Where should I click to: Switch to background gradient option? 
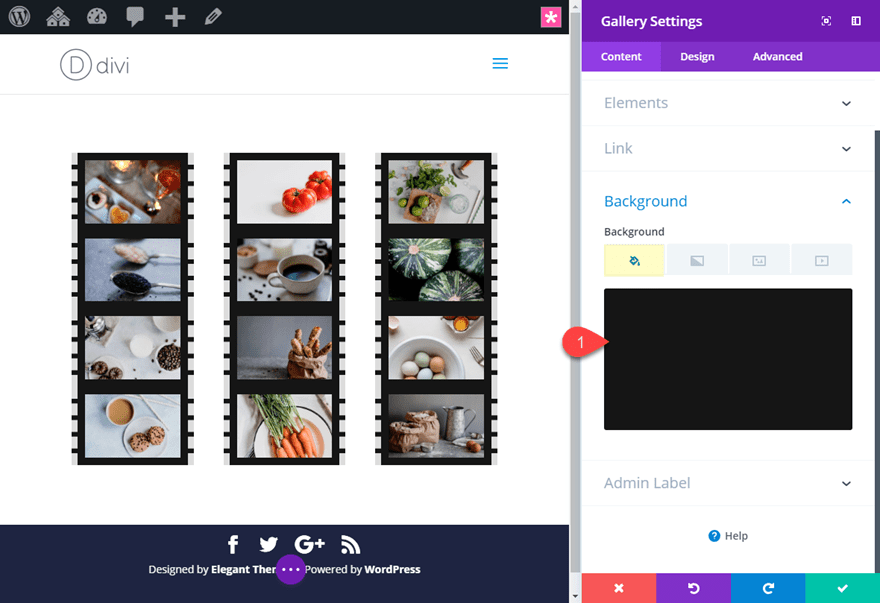click(x=697, y=260)
